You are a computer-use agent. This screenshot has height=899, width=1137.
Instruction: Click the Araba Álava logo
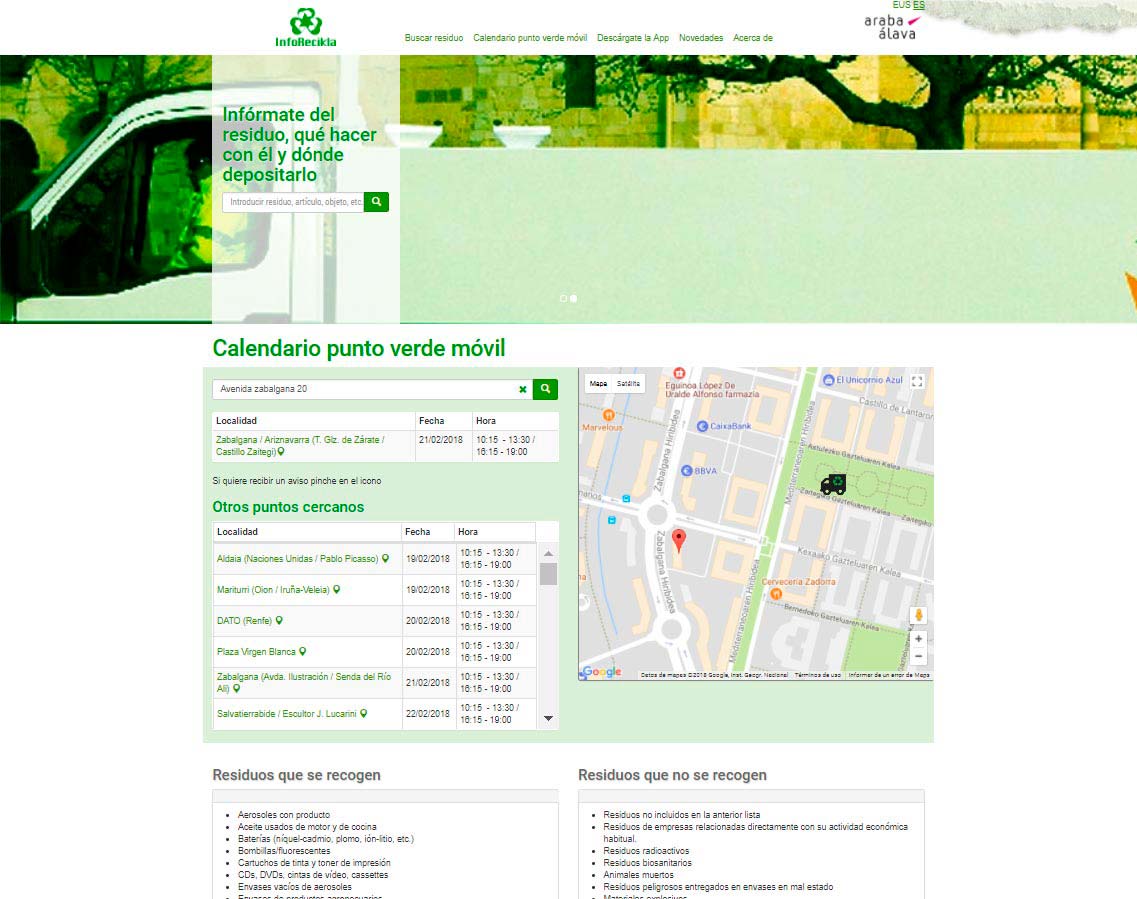tap(892, 27)
